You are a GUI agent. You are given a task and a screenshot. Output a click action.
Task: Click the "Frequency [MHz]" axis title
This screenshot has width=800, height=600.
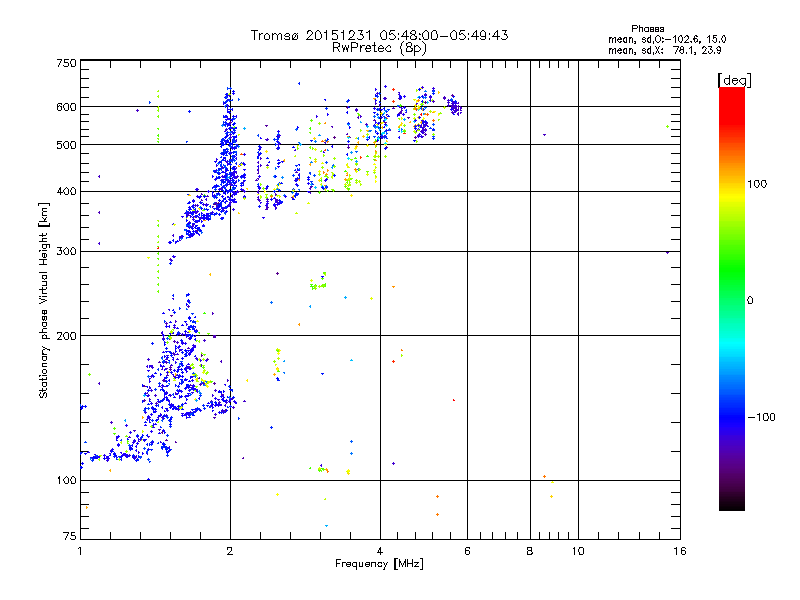click(379, 564)
